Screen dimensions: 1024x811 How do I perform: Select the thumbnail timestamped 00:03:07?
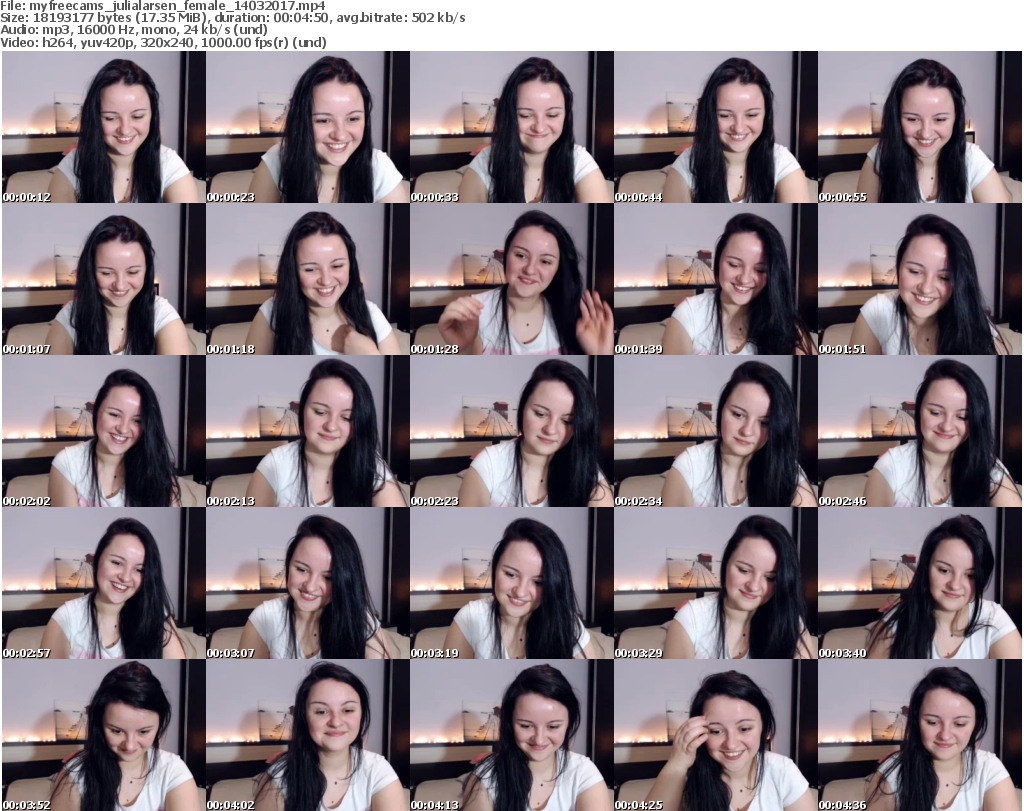[308, 583]
